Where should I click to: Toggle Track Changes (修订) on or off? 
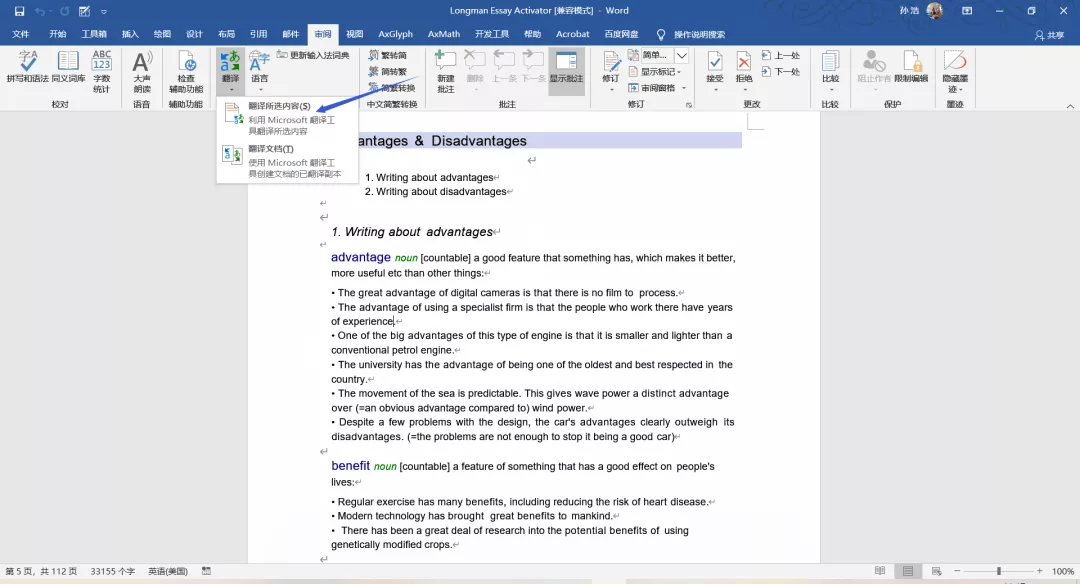610,68
